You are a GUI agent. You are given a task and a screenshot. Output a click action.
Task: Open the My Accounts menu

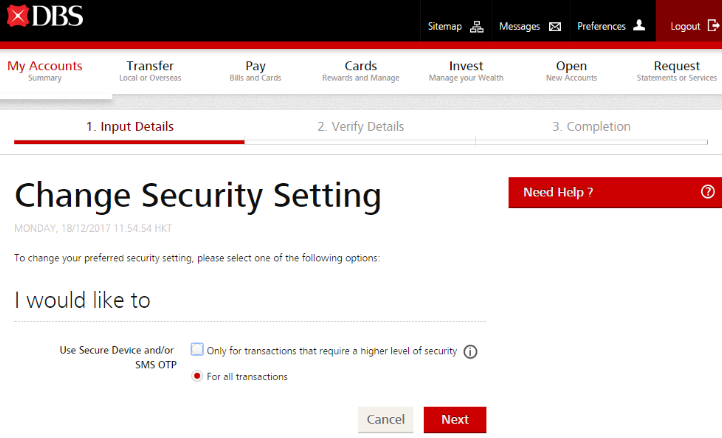point(45,71)
